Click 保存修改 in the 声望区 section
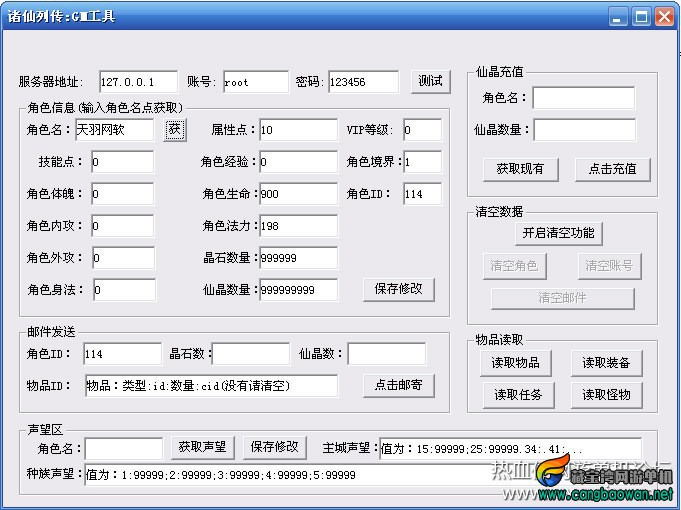681x510 pixels. coord(274,447)
